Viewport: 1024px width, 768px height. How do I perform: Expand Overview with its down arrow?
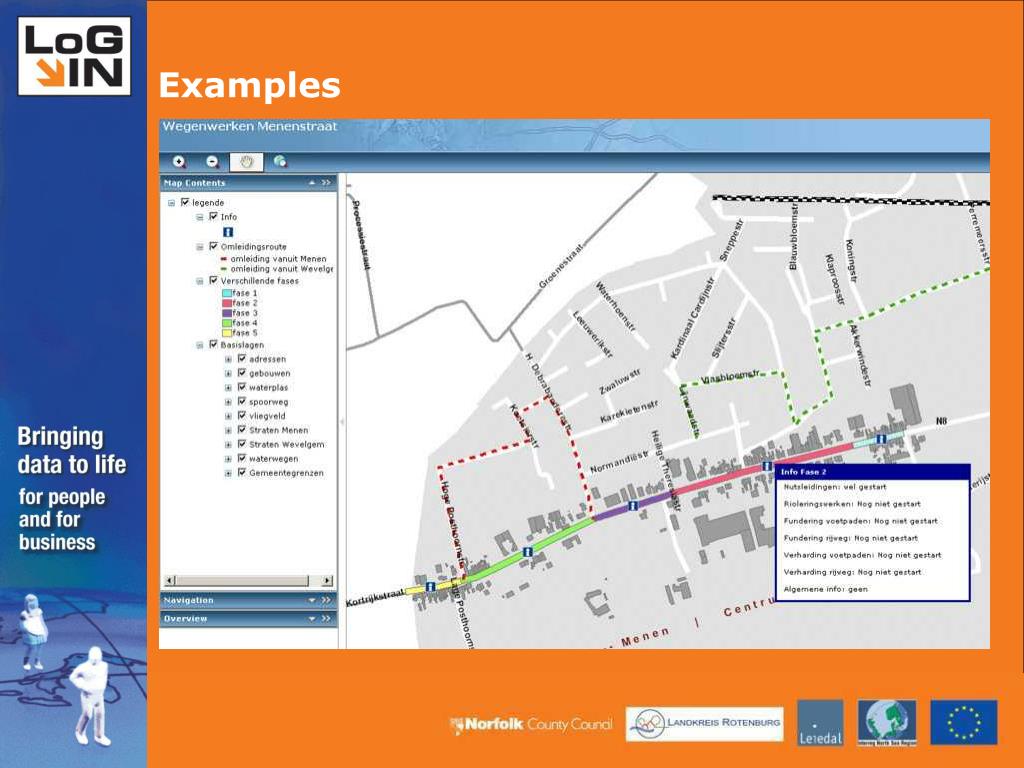click(312, 618)
